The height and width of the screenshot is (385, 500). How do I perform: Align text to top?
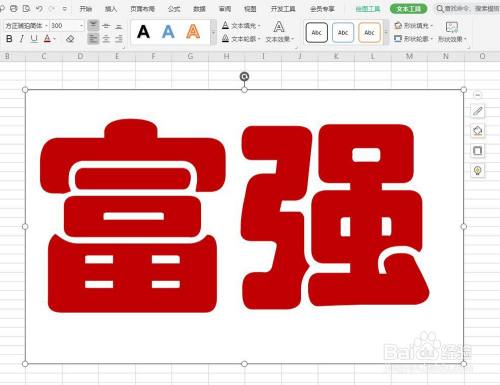click(93, 26)
